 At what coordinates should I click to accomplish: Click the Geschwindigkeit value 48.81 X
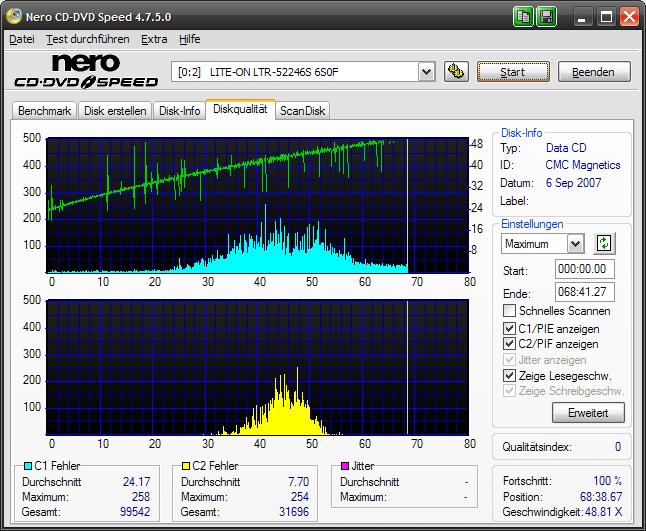pyautogui.click(x=604, y=512)
